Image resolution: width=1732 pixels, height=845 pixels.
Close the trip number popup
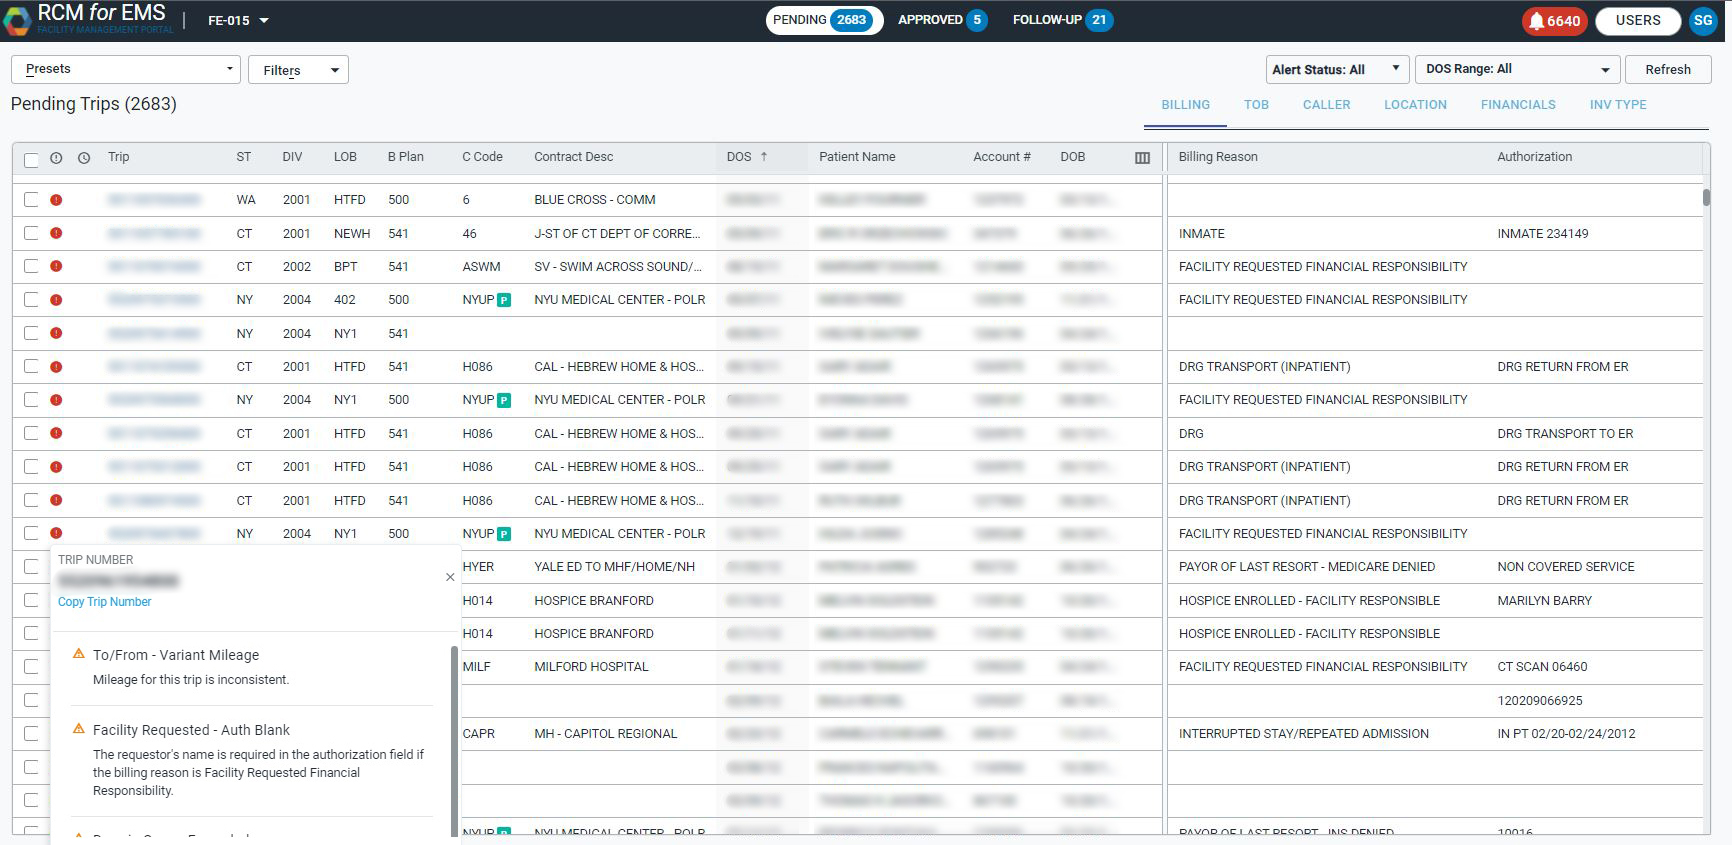point(450,577)
